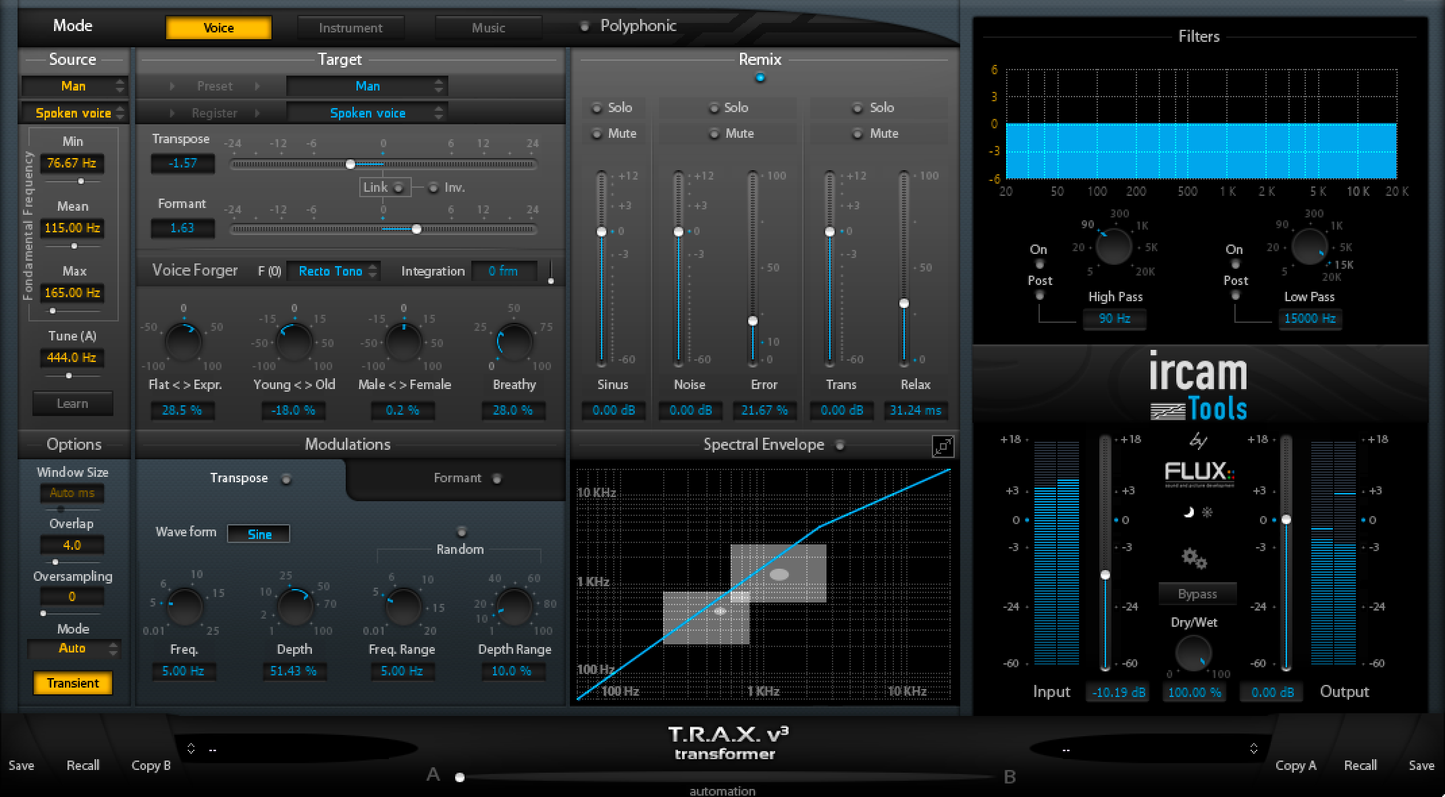The width and height of the screenshot is (1445, 797).
Task: Adjust the Dry/Wet knob
Action: click(1194, 655)
